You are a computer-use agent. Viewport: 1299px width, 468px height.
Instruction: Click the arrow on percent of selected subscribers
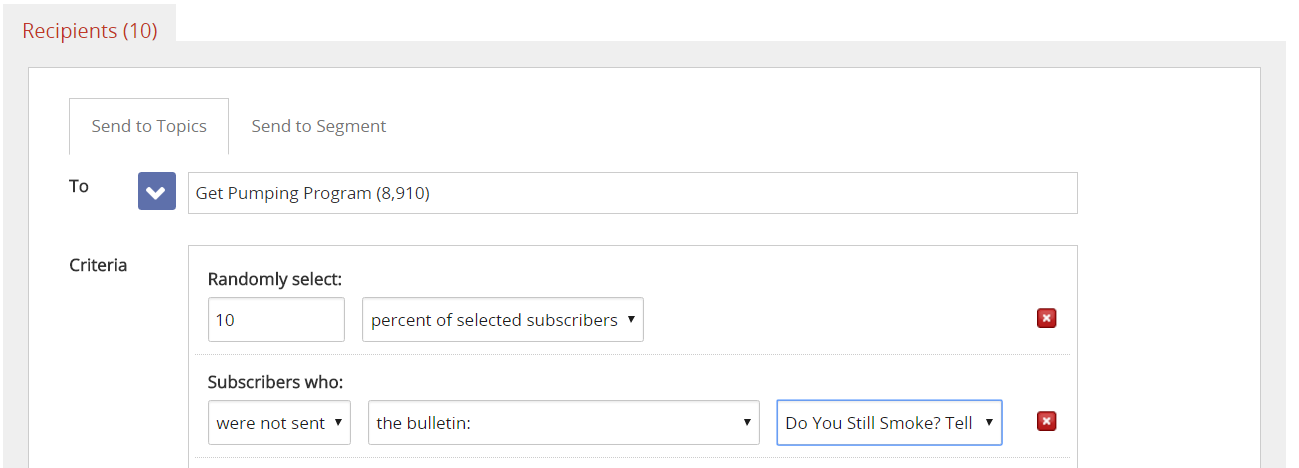click(x=631, y=320)
